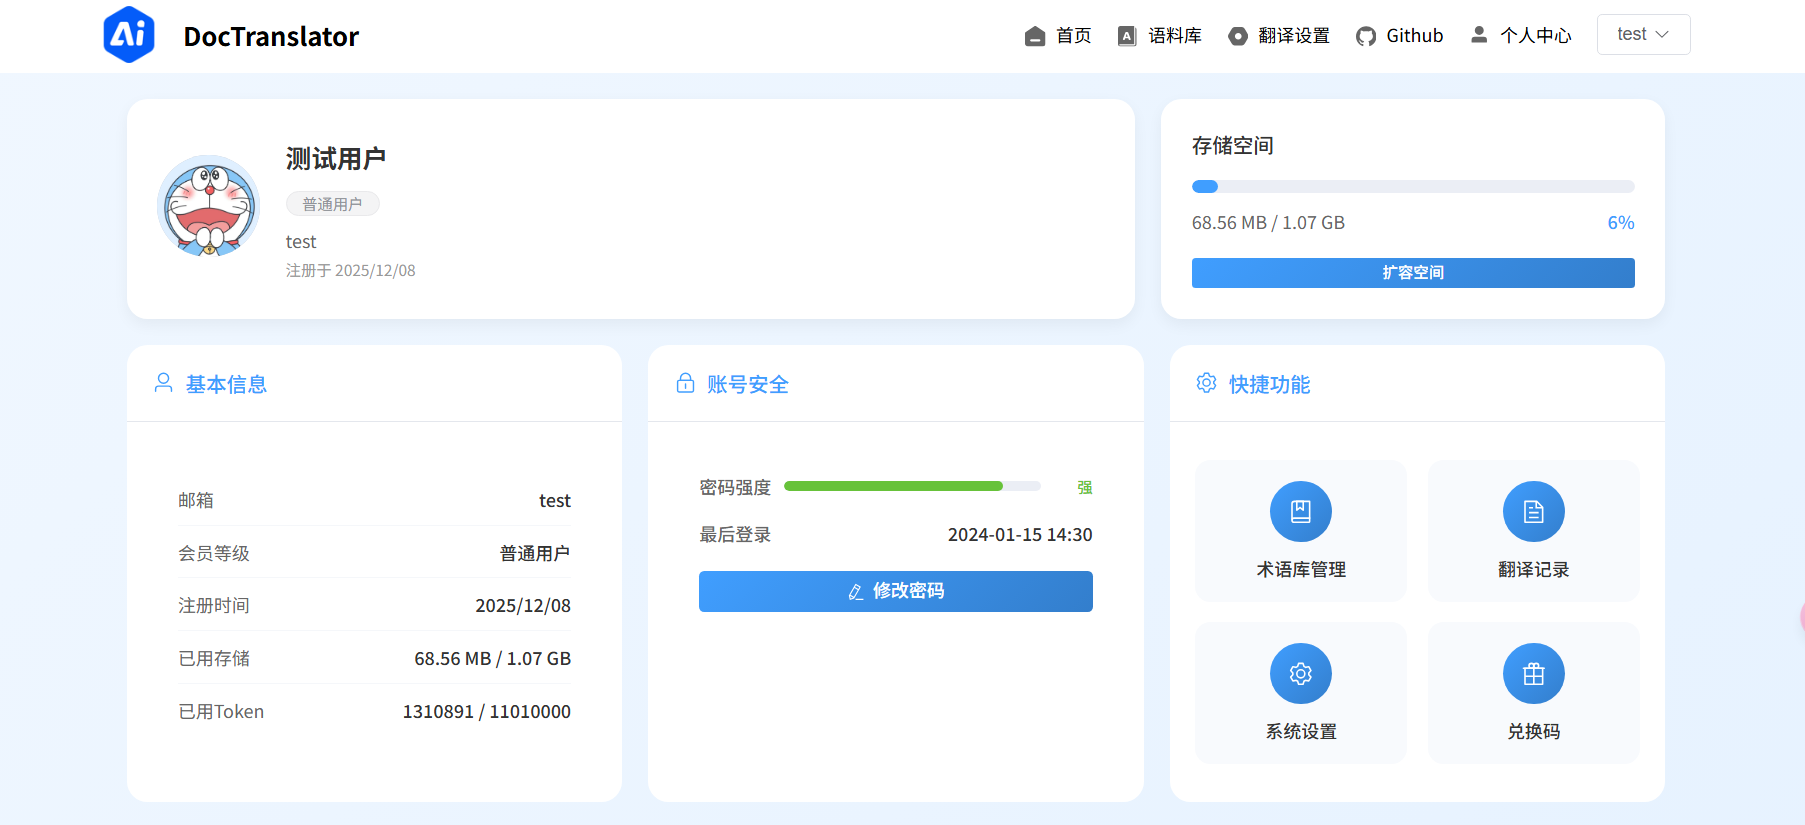Viewport: 1805px width, 825px height.
Task: Click the system settings gear icon
Action: [x=1300, y=674]
